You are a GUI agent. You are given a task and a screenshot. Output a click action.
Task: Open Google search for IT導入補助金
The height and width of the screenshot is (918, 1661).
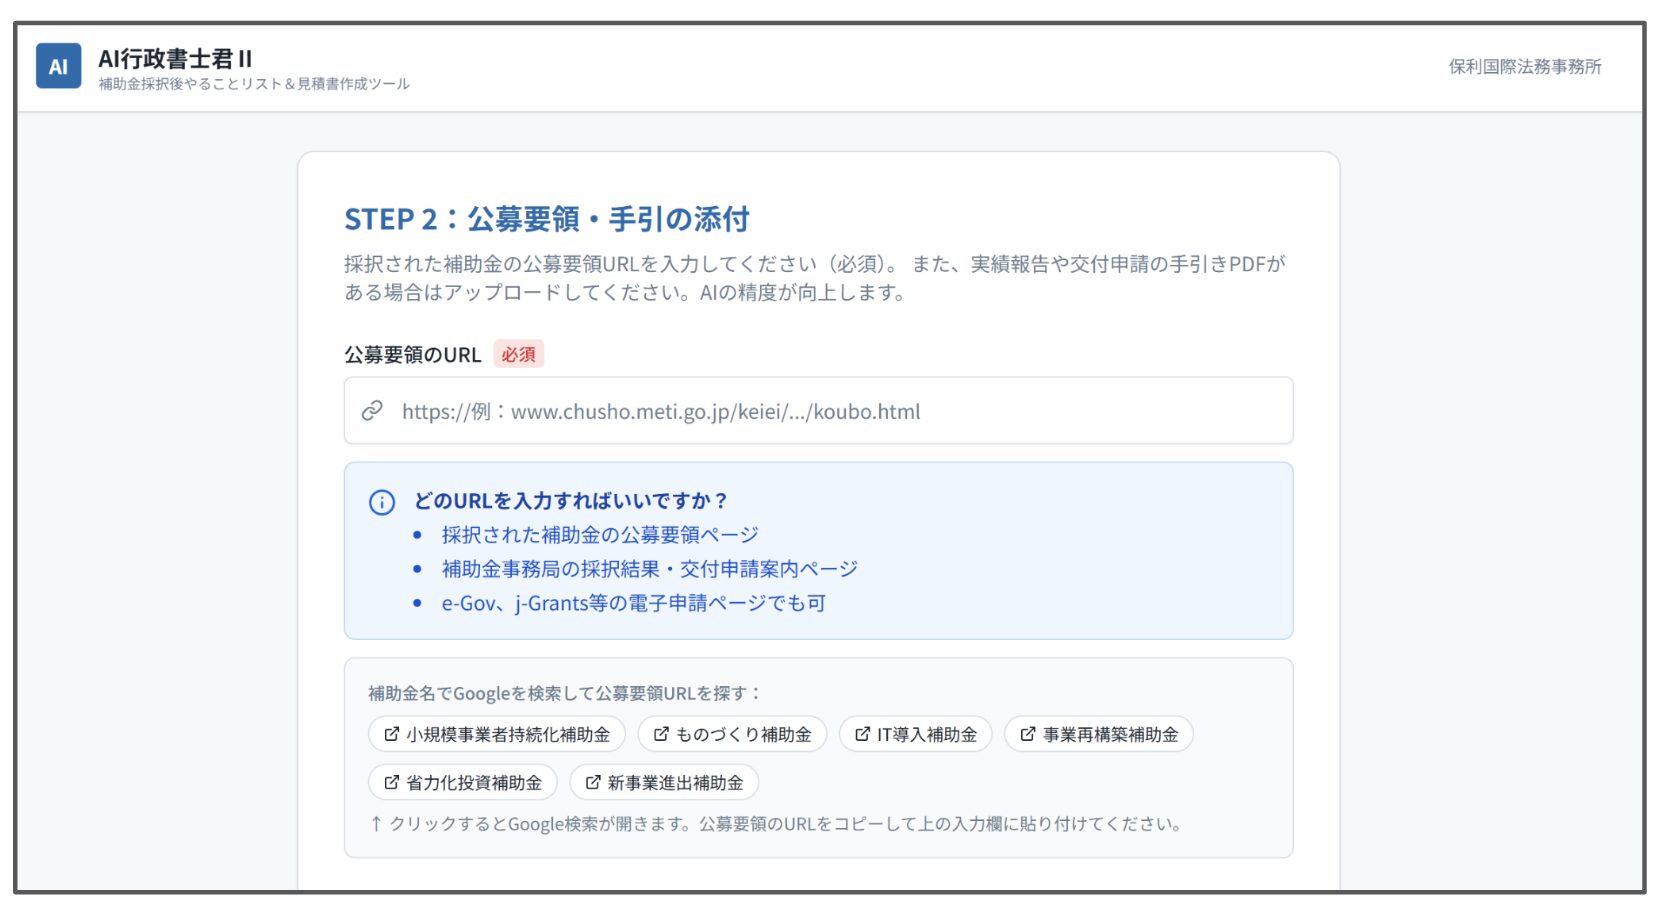915,734
